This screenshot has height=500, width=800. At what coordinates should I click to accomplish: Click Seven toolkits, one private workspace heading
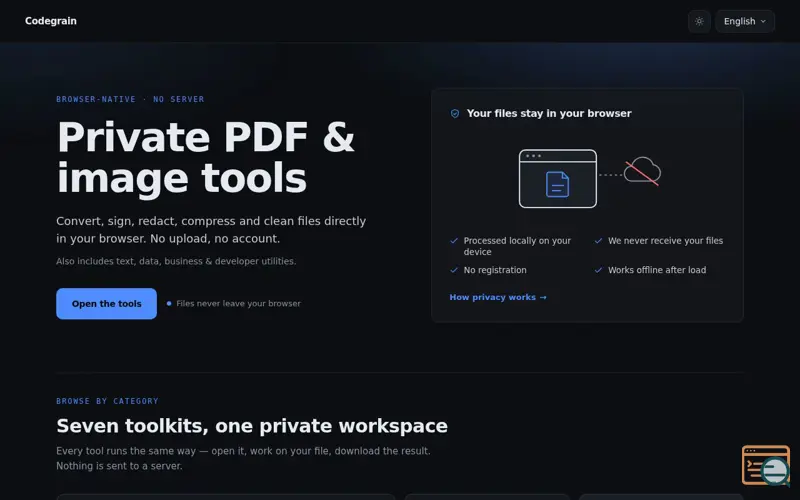click(252, 426)
